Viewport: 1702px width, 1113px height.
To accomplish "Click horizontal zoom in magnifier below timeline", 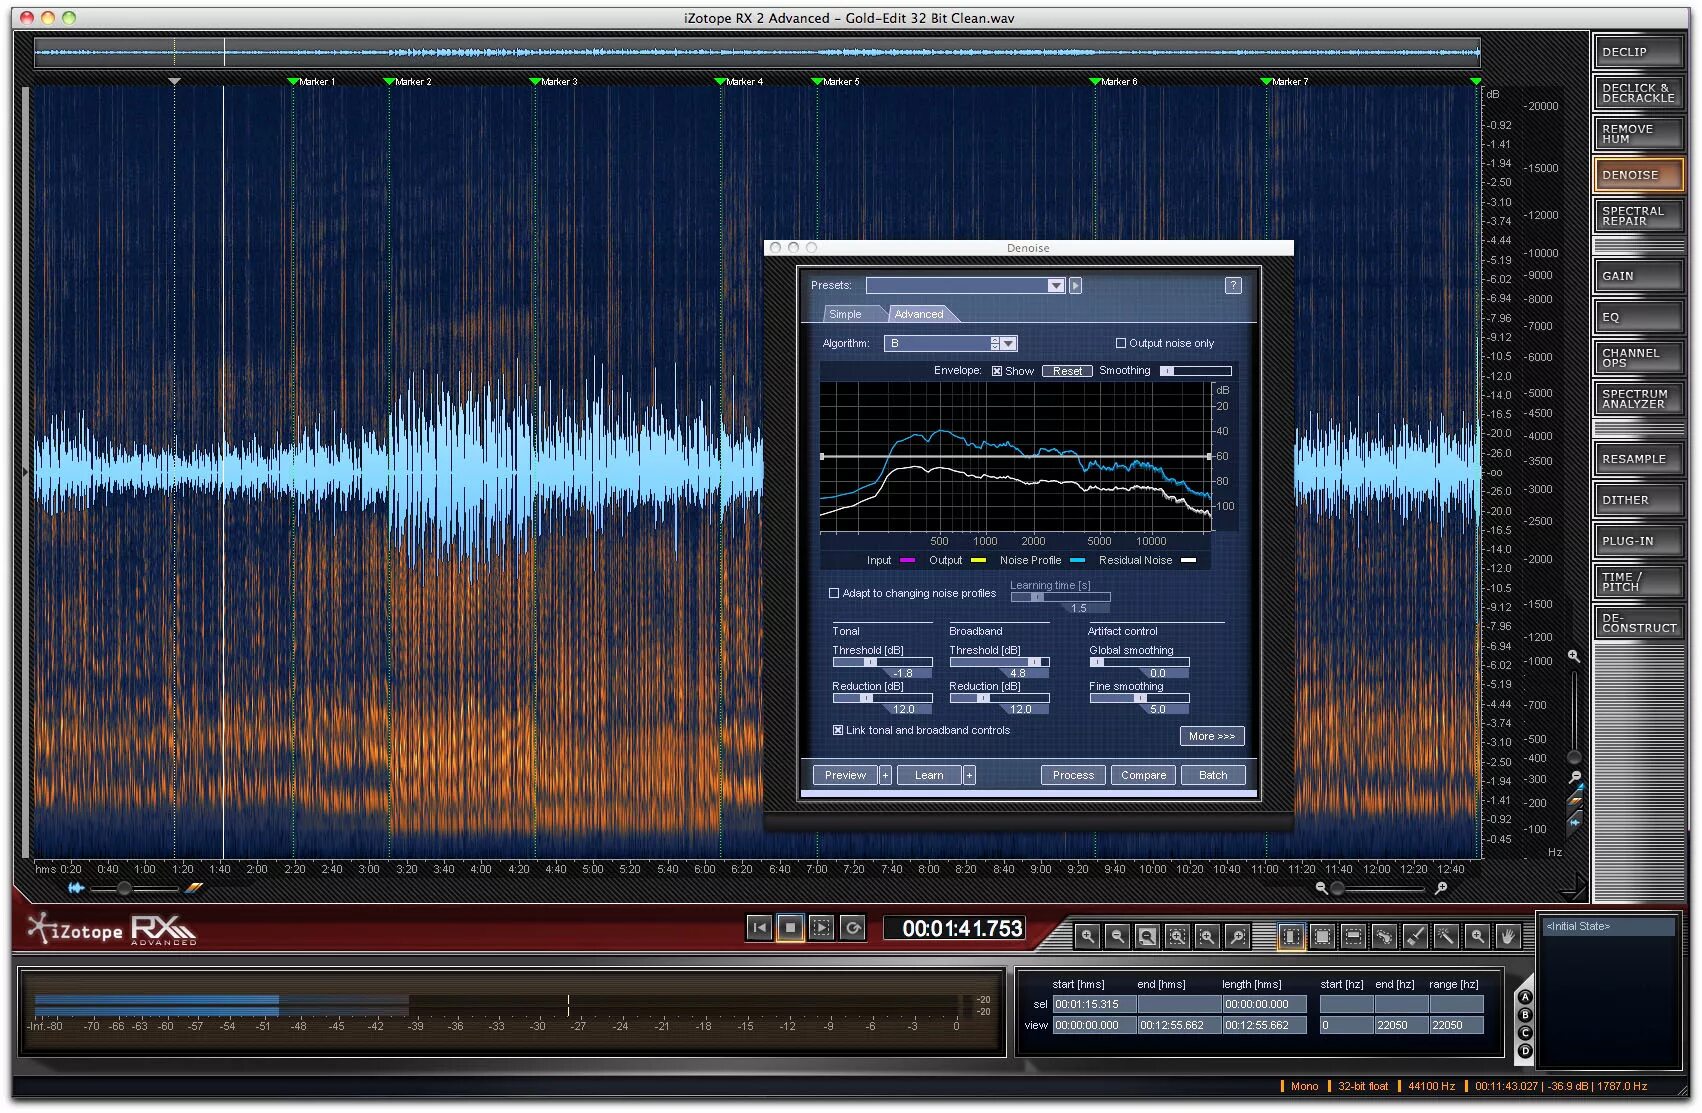I will point(1441,888).
